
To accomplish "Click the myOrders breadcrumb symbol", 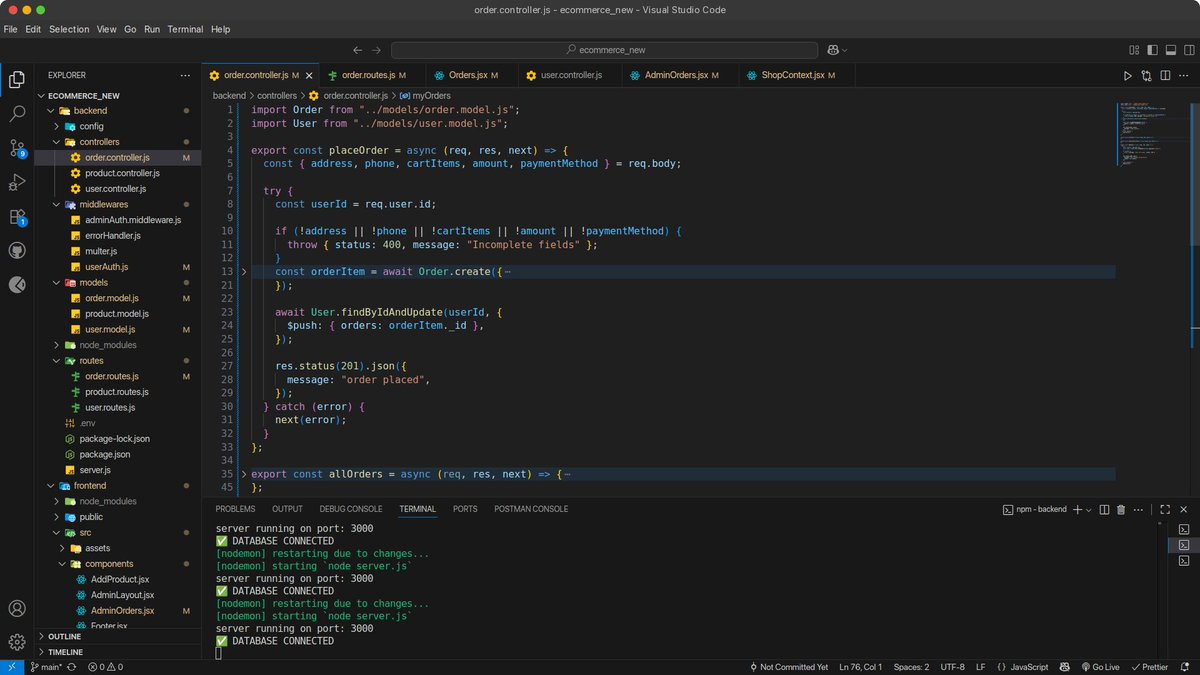I will (425, 95).
